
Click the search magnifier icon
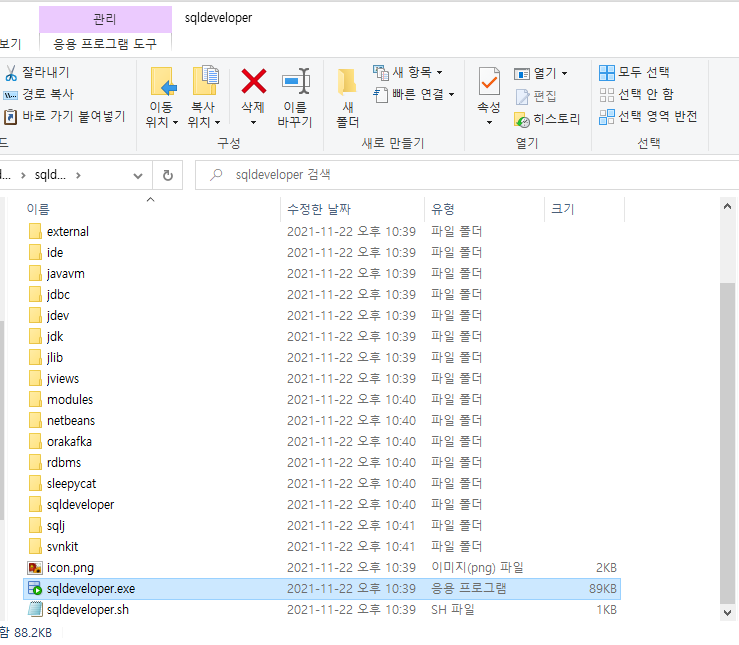coord(216,175)
